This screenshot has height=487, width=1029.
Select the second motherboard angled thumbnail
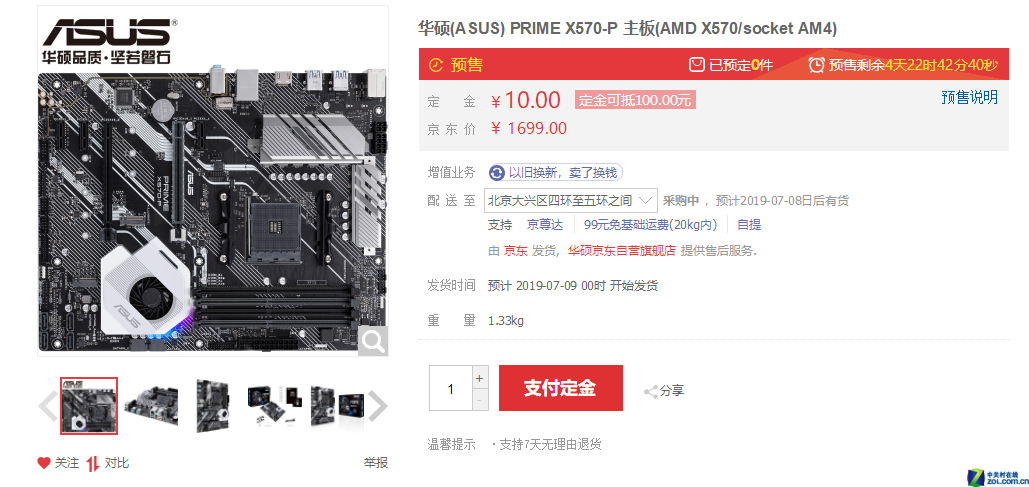(151, 406)
